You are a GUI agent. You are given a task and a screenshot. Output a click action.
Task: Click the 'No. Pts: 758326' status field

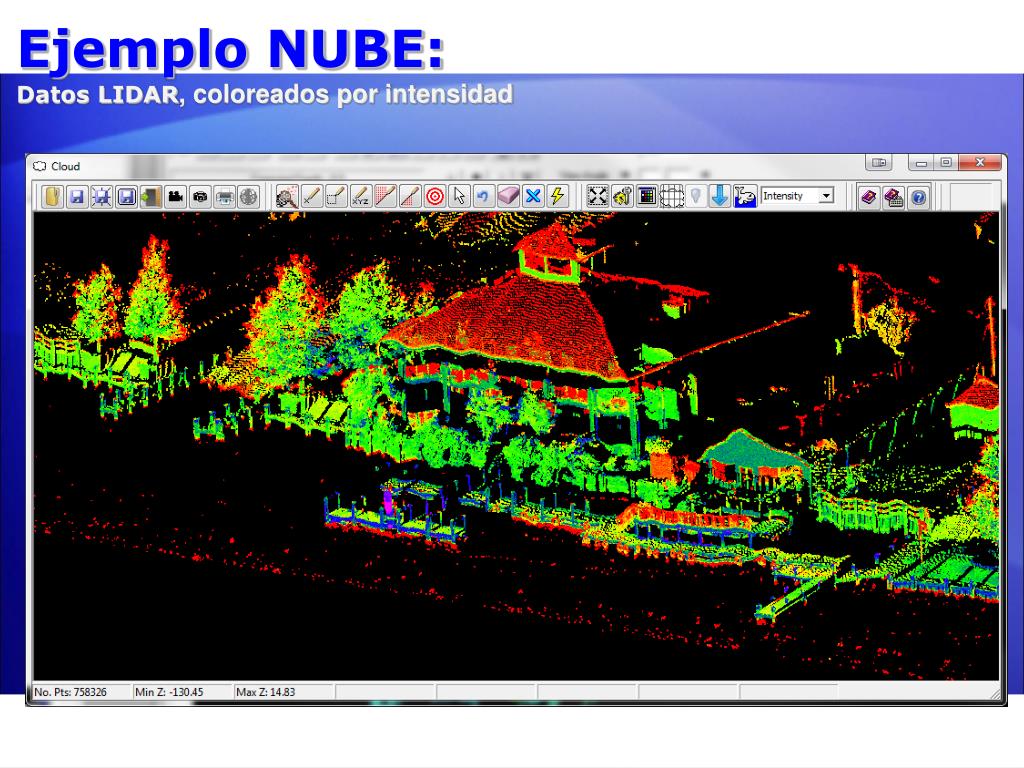(81, 692)
